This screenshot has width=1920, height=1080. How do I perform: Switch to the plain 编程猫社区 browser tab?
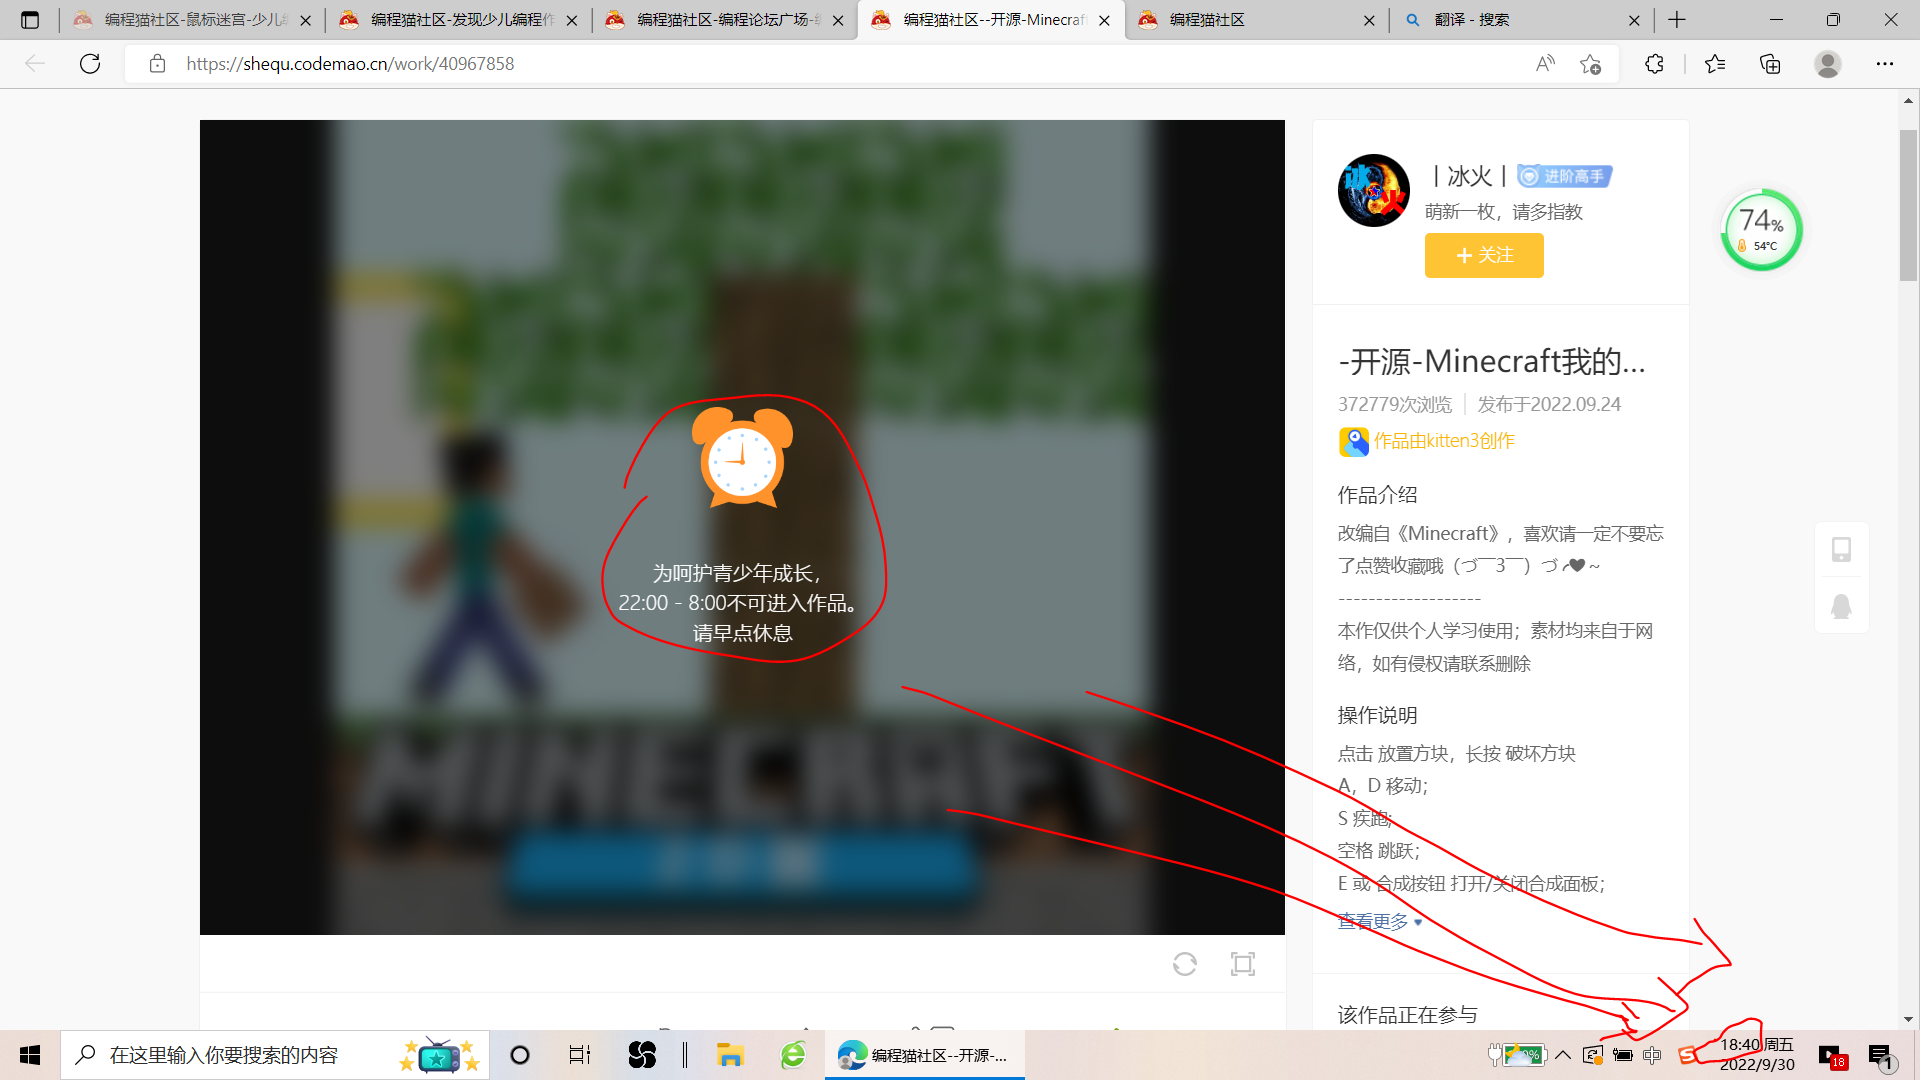click(1257, 20)
